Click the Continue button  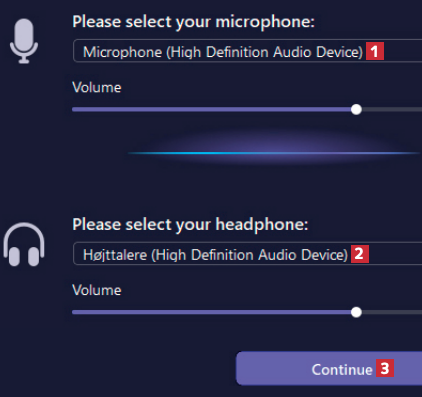pos(329,368)
